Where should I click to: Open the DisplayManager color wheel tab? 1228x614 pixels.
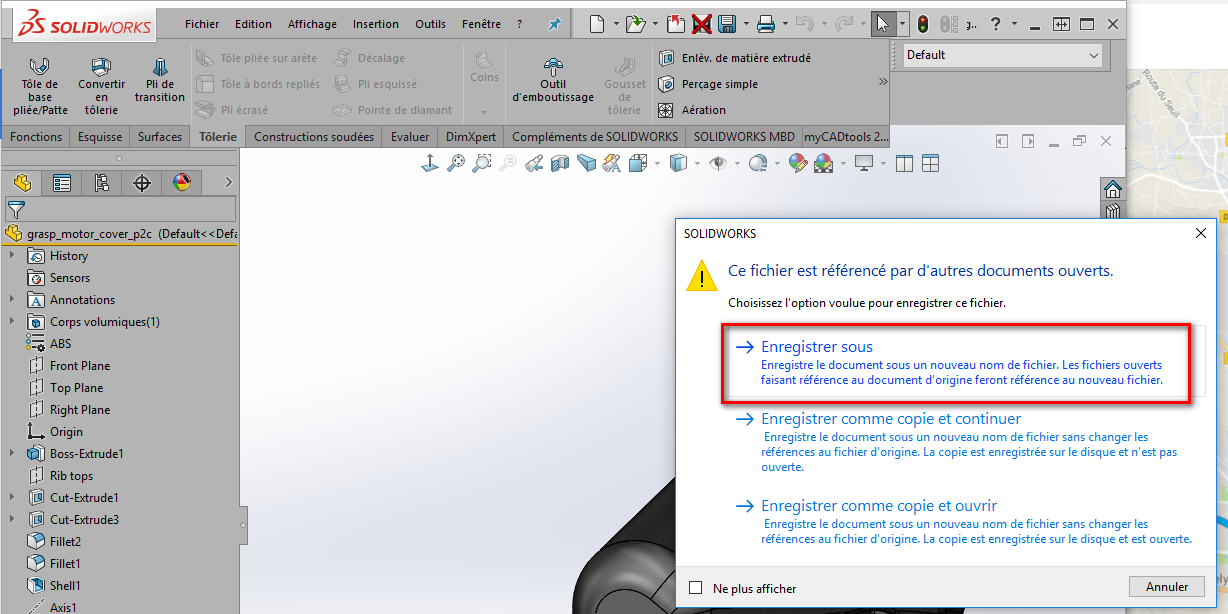pos(181,182)
